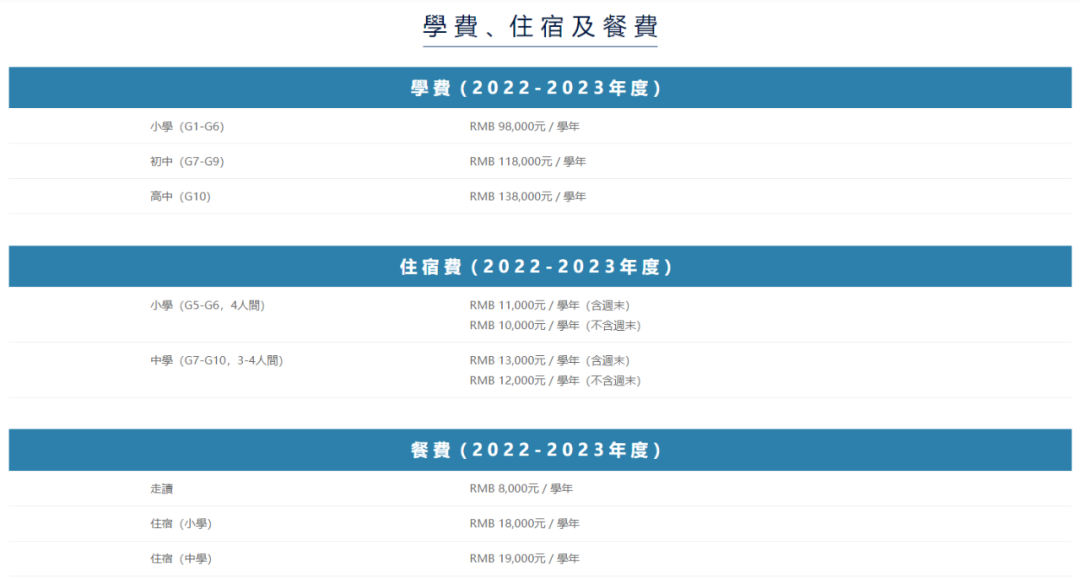Click the 中學 (G7-G10, 3-4人間) boarding label

point(216,360)
